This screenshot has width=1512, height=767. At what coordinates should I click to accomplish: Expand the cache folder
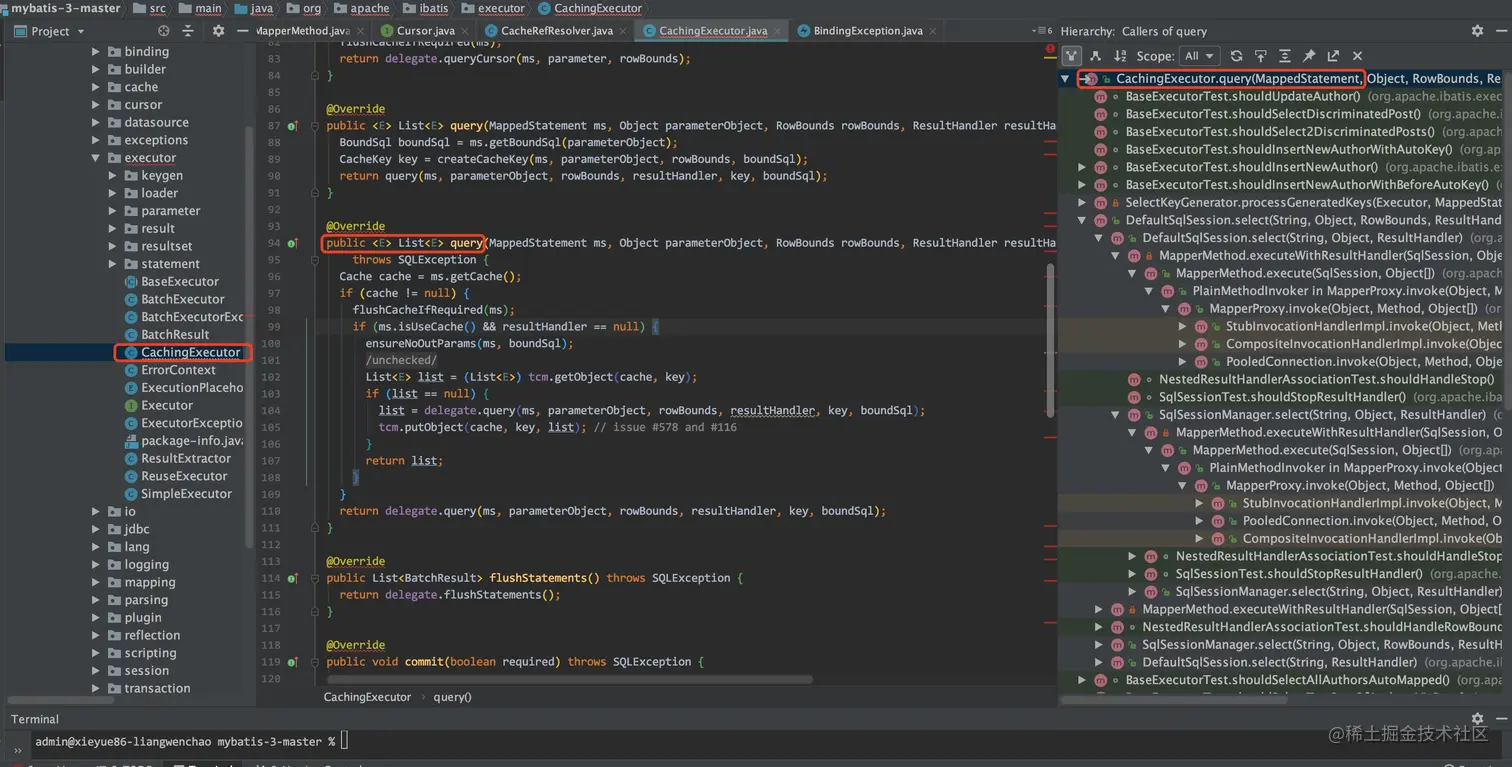96,88
